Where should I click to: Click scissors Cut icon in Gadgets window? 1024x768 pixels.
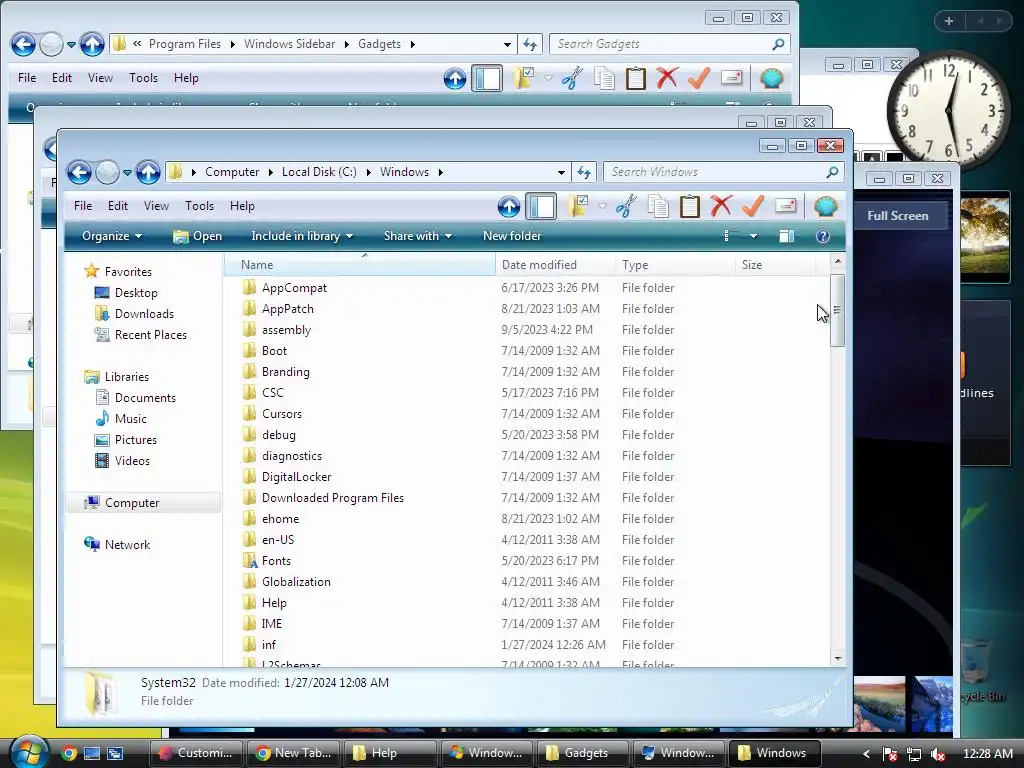[x=572, y=78]
